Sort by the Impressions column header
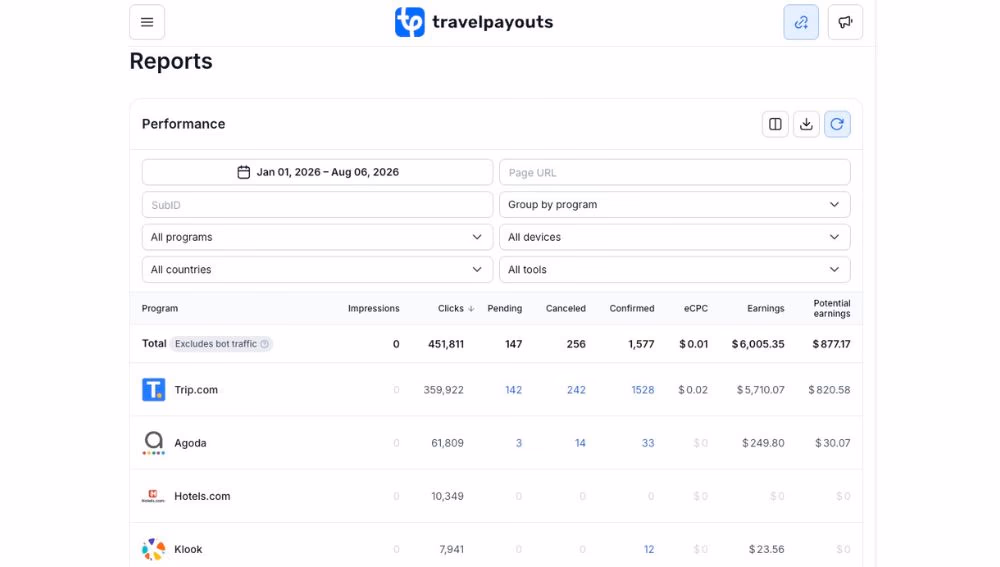The image size is (1000, 567). [374, 309]
